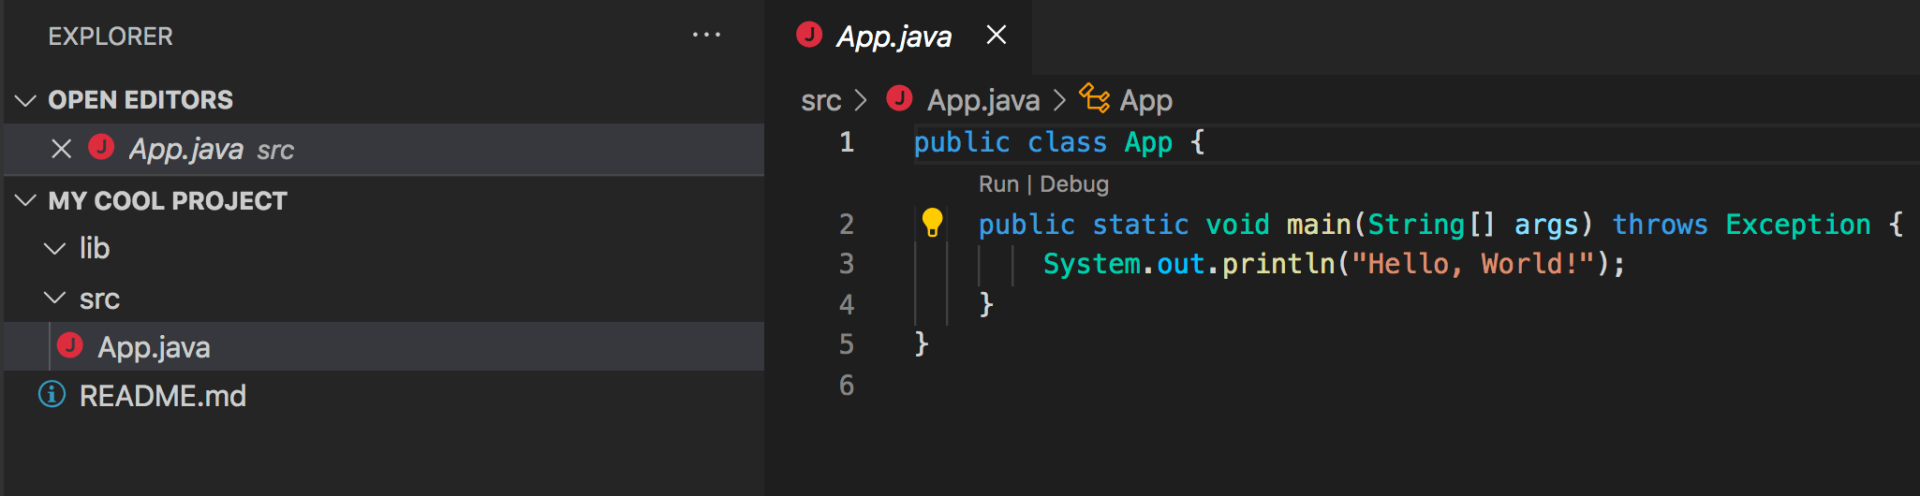This screenshot has width=1920, height=496.
Task: Collapse the MY COOL PROJECT section
Action: 26,201
